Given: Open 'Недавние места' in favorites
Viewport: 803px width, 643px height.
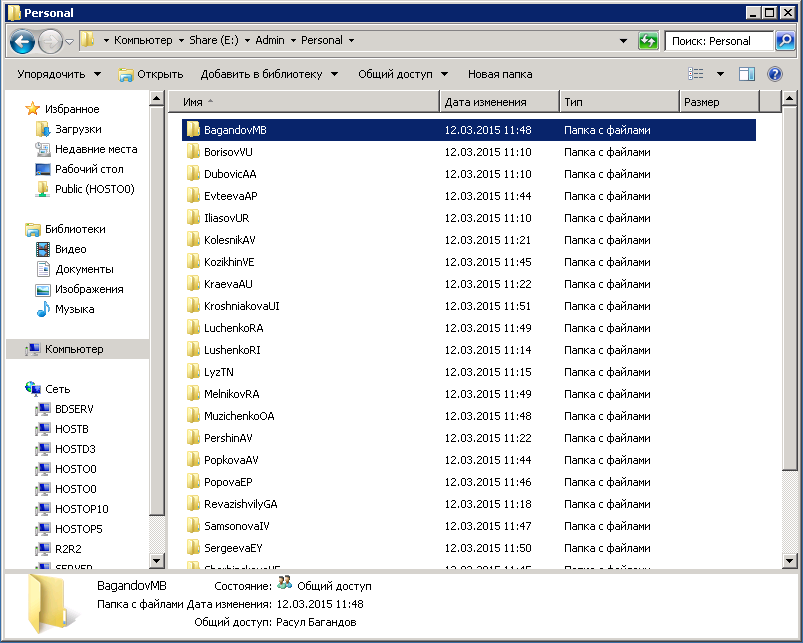Looking at the screenshot, I should pos(96,149).
